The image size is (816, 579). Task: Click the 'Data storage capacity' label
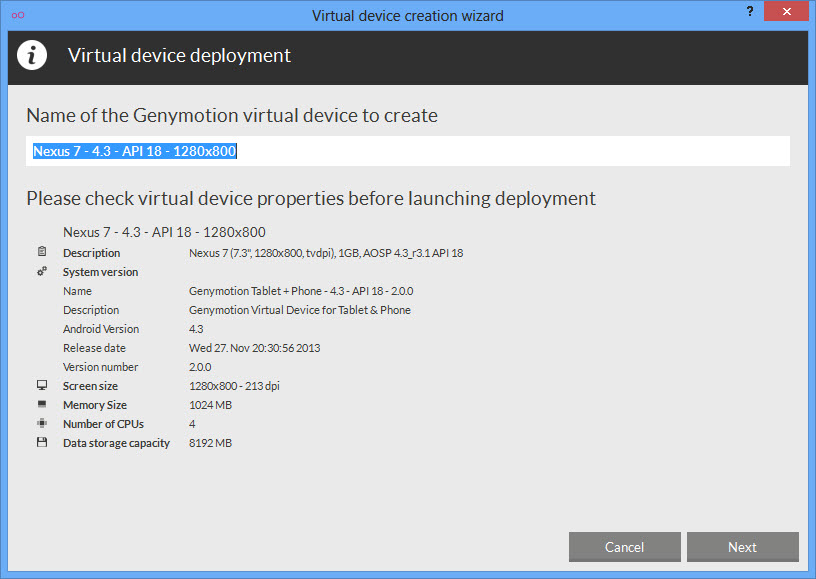point(116,443)
